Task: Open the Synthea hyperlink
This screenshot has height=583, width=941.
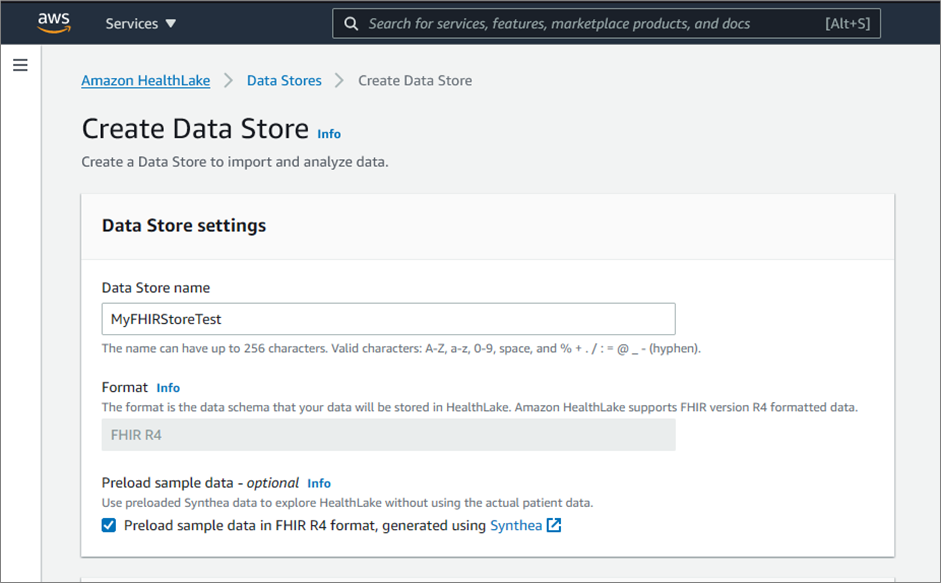Action: point(516,525)
